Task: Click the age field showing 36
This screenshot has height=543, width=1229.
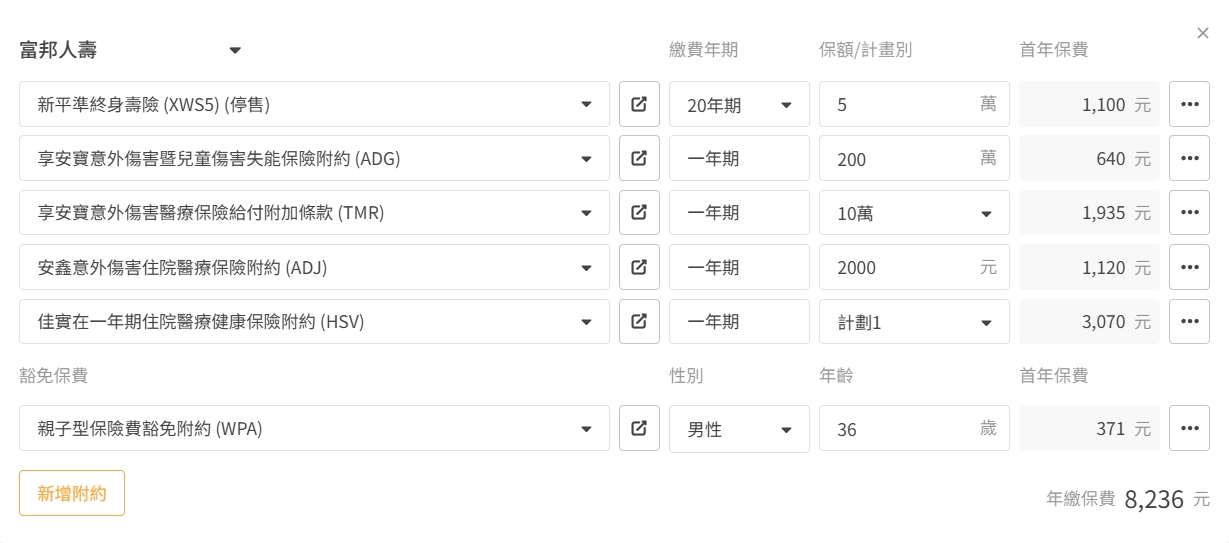Action: coord(900,429)
